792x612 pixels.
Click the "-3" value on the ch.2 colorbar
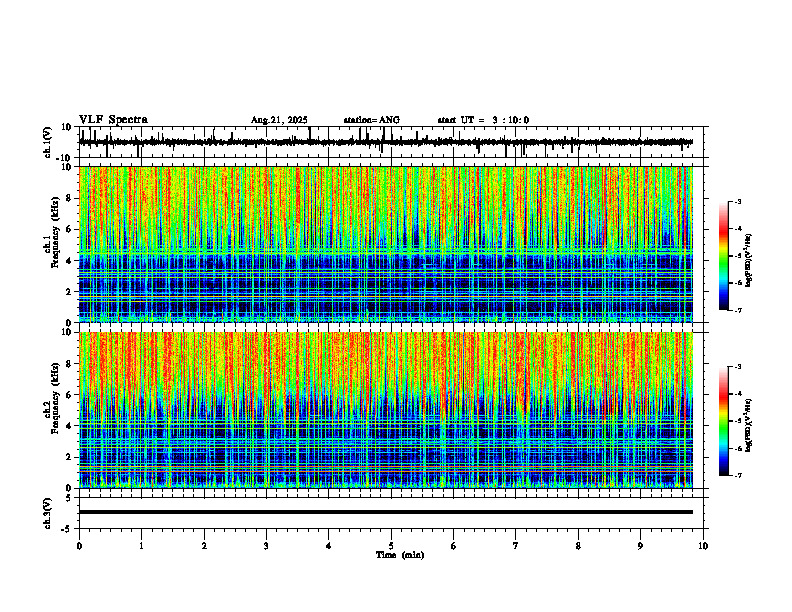tap(738, 367)
